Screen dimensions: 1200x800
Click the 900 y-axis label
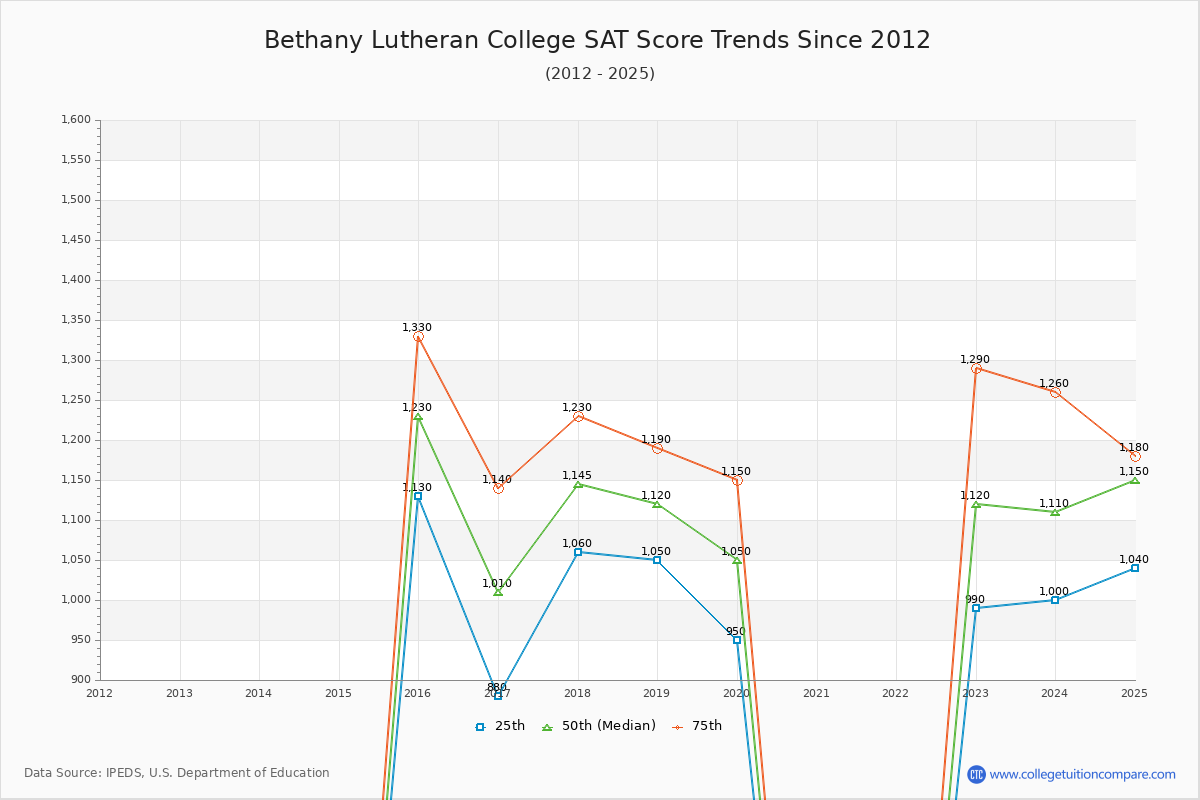click(x=81, y=680)
